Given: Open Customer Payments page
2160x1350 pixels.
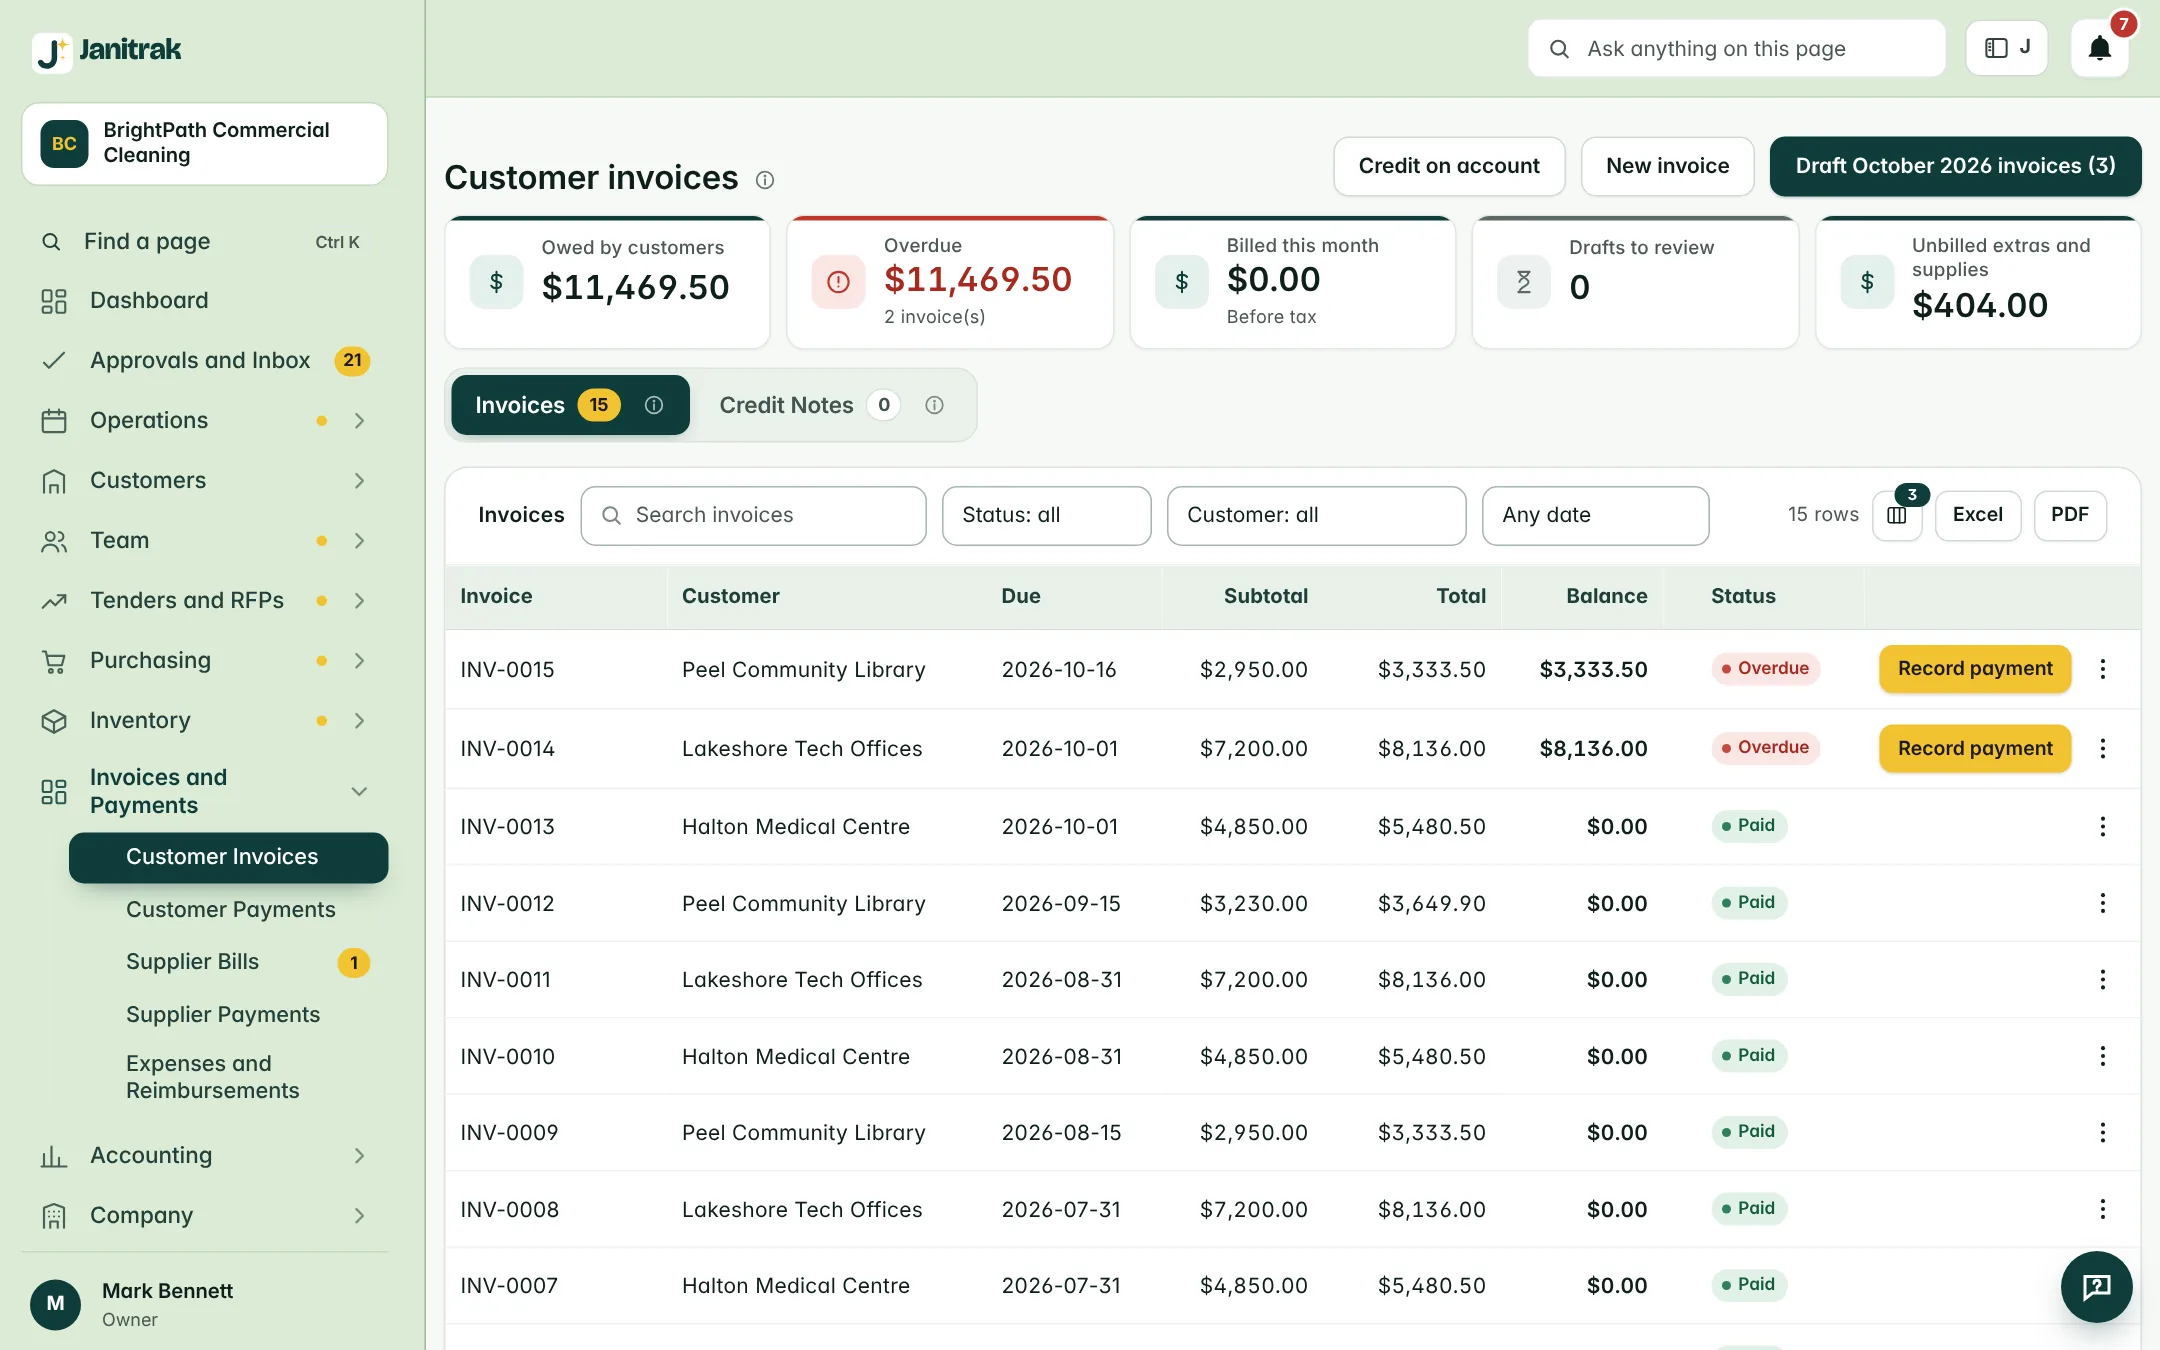Looking at the screenshot, I should point(230,910).
